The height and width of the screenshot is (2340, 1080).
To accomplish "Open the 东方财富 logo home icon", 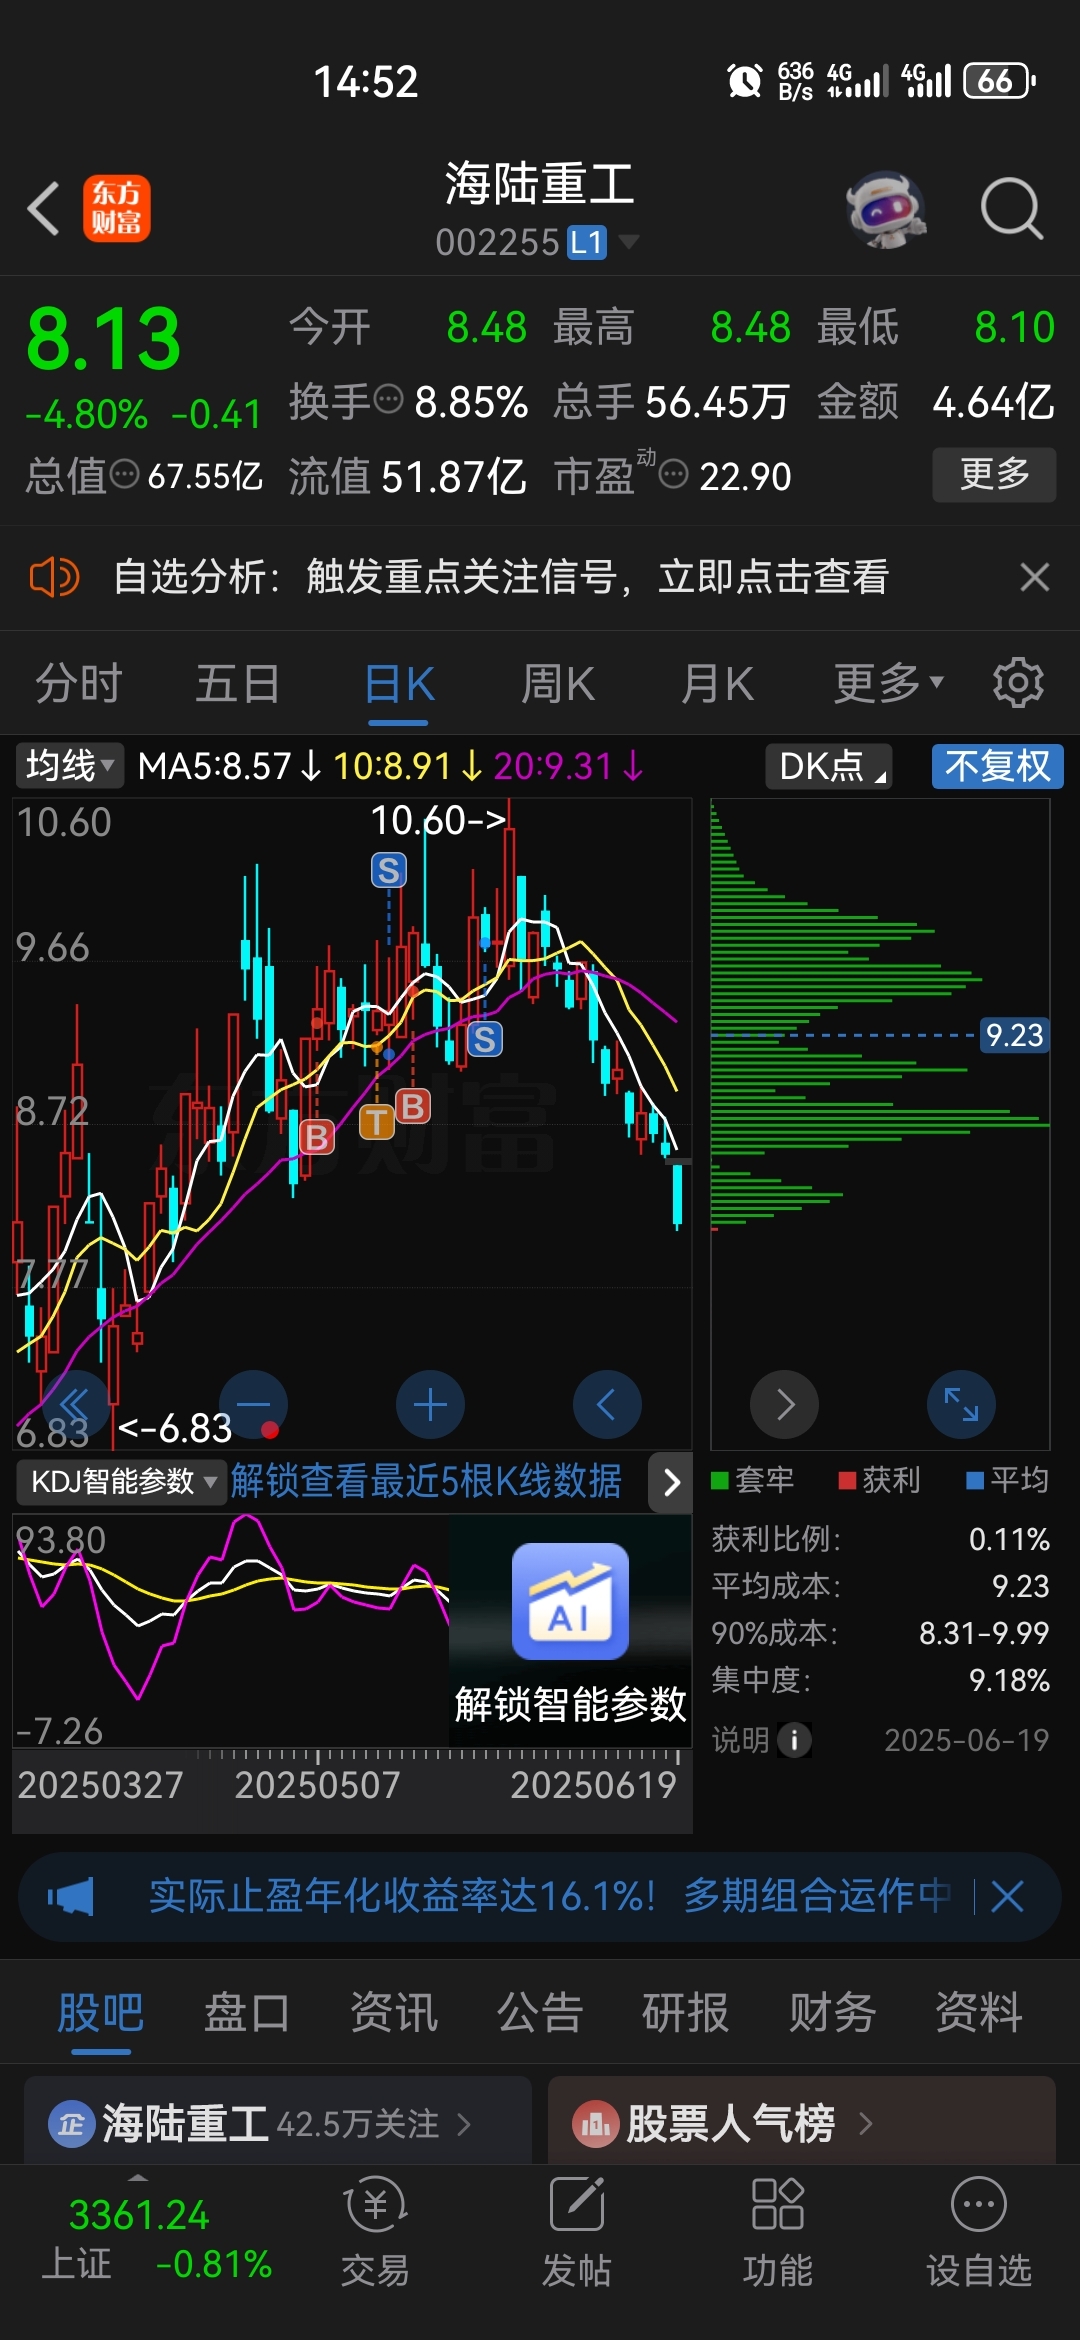I will [x=116, y=208].
